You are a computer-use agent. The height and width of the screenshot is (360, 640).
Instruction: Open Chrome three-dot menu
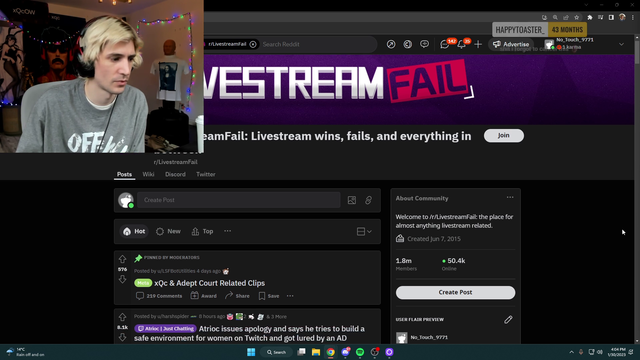633,17
